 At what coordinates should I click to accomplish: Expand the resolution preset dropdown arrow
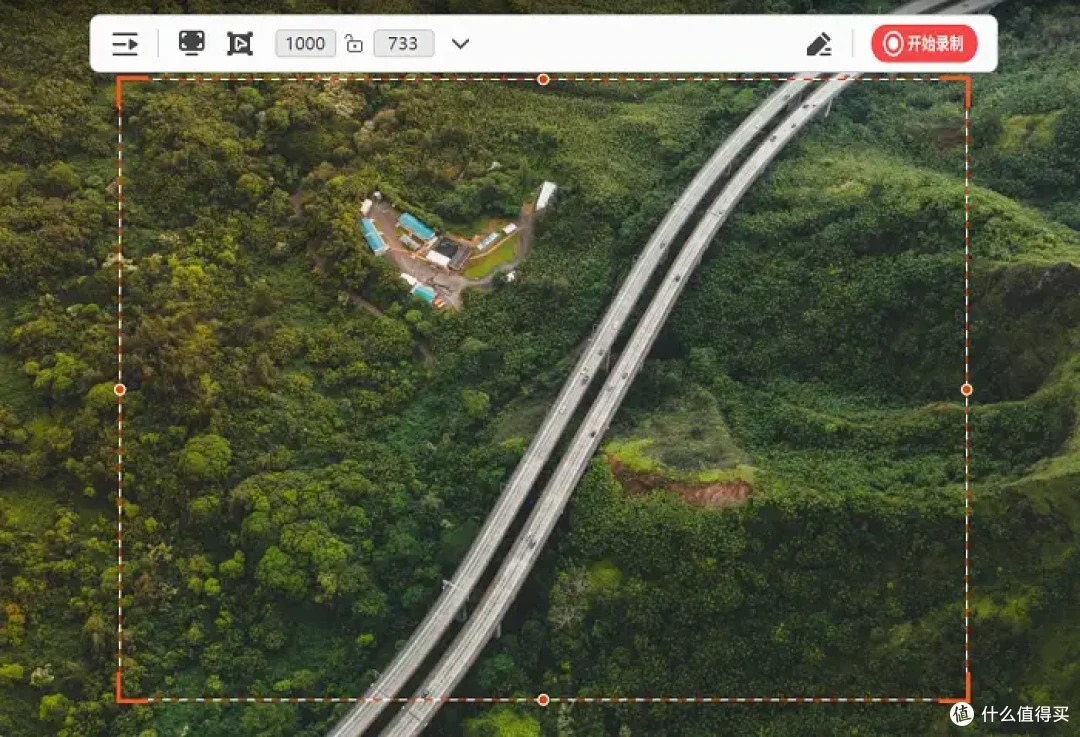tap(460, 44)
